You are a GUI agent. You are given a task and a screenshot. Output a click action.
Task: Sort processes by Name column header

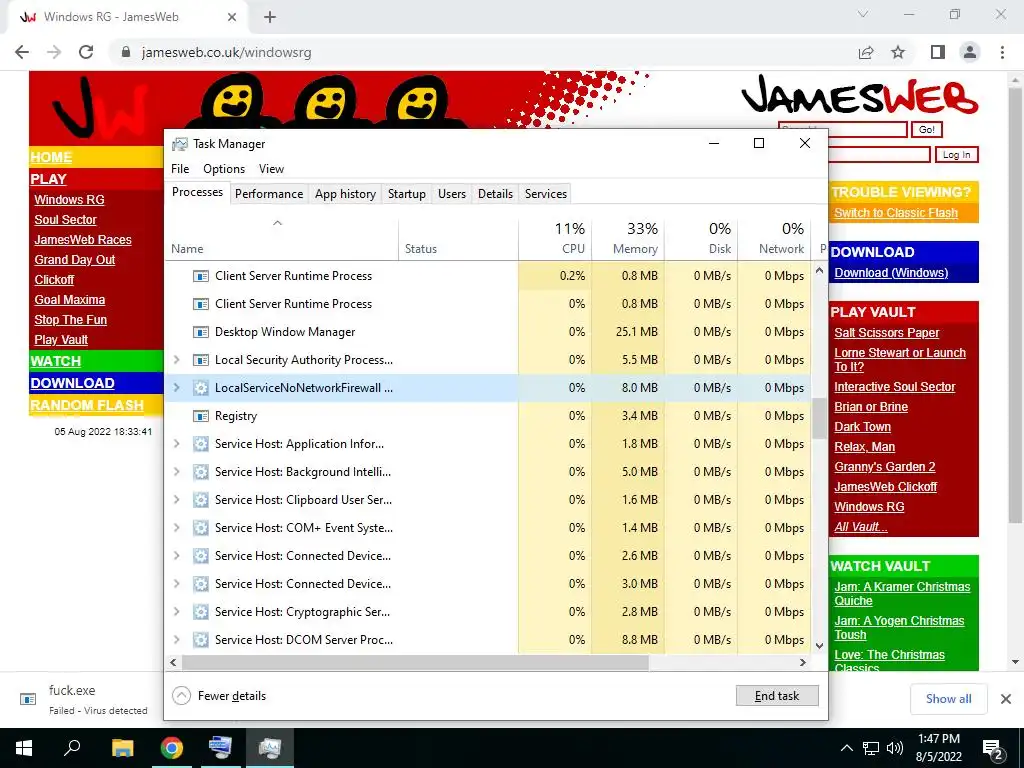tap(281, 238)
